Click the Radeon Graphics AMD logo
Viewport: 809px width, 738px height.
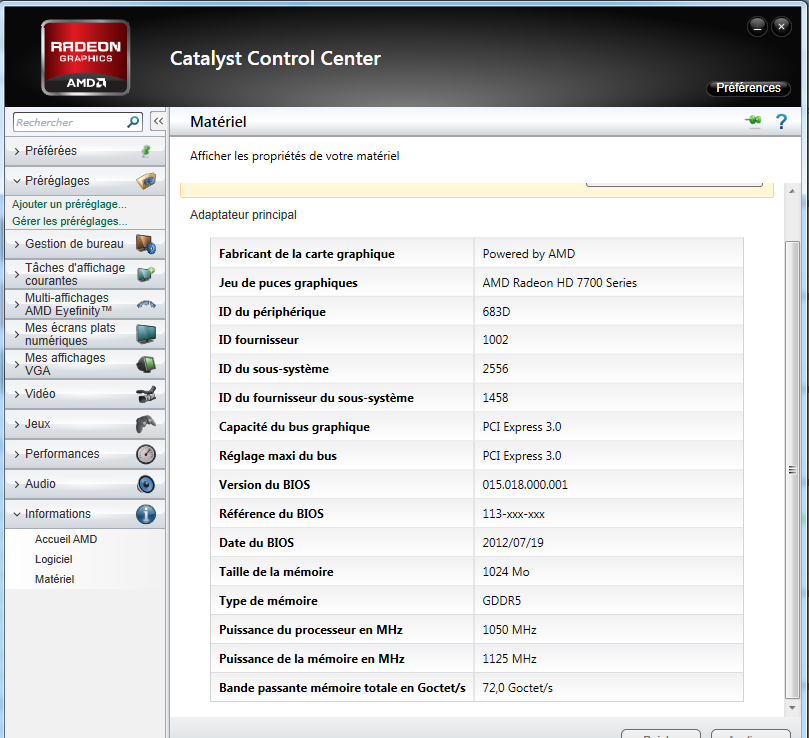click(86, 58)
